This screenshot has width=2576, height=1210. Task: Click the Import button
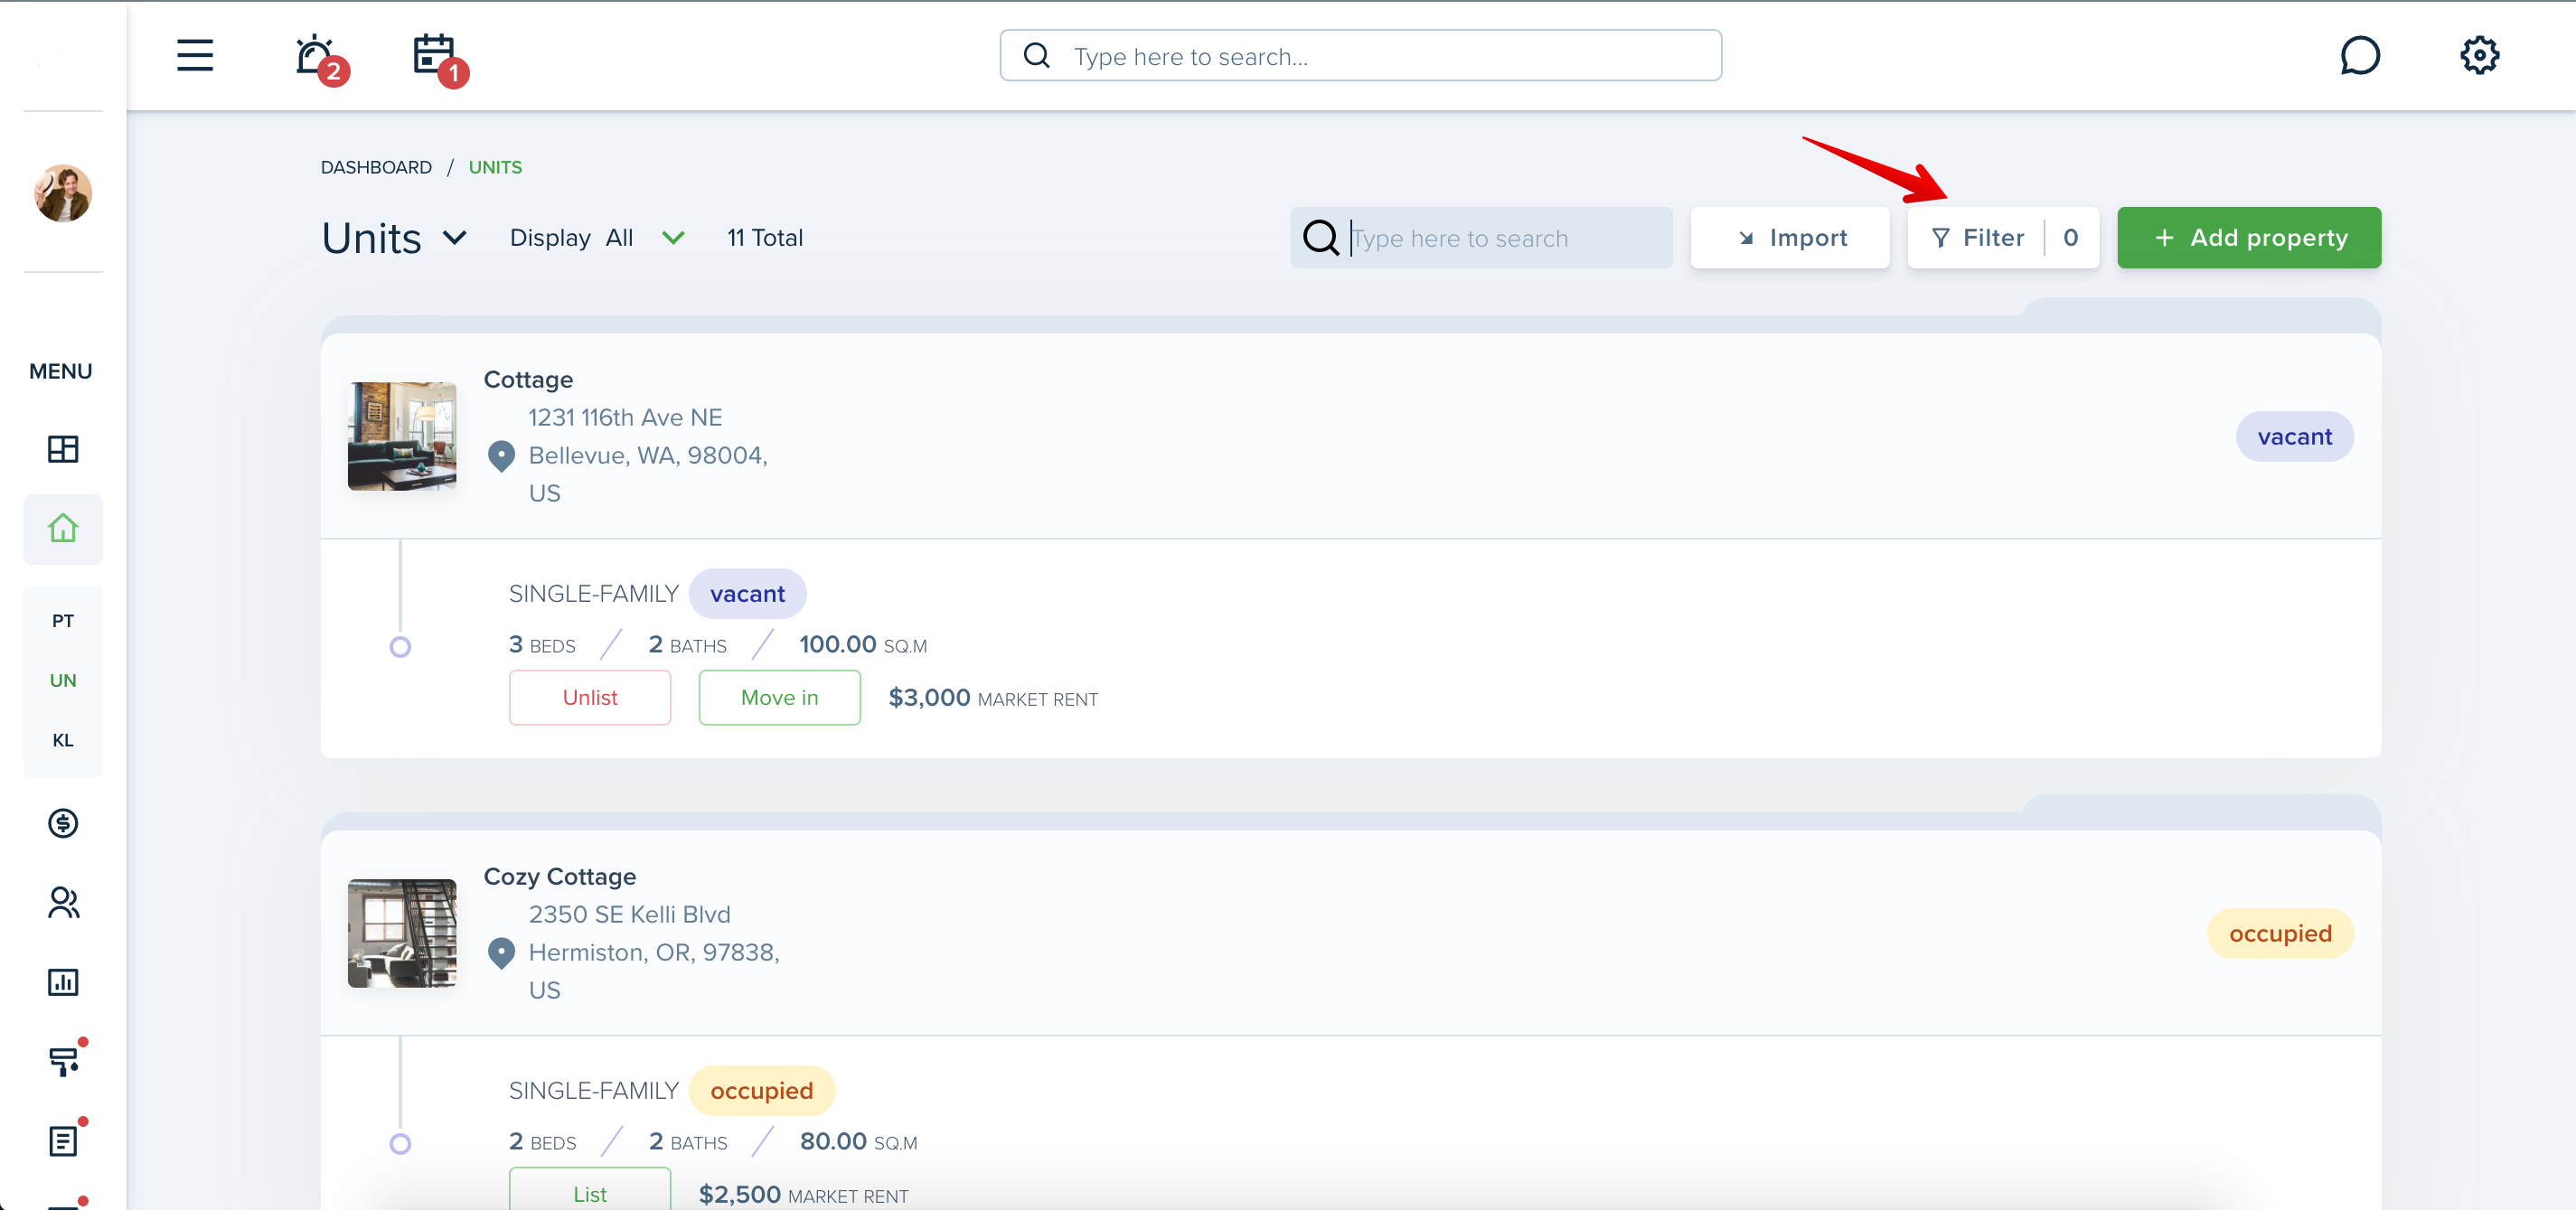(1790, 238)
